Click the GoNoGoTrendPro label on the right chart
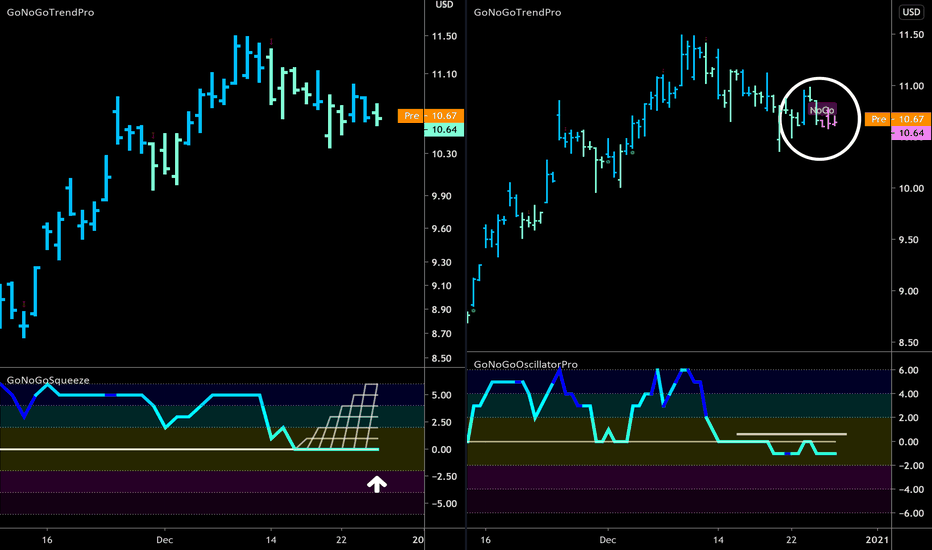The width and height of the screenshot is (932, 550). 517,12
